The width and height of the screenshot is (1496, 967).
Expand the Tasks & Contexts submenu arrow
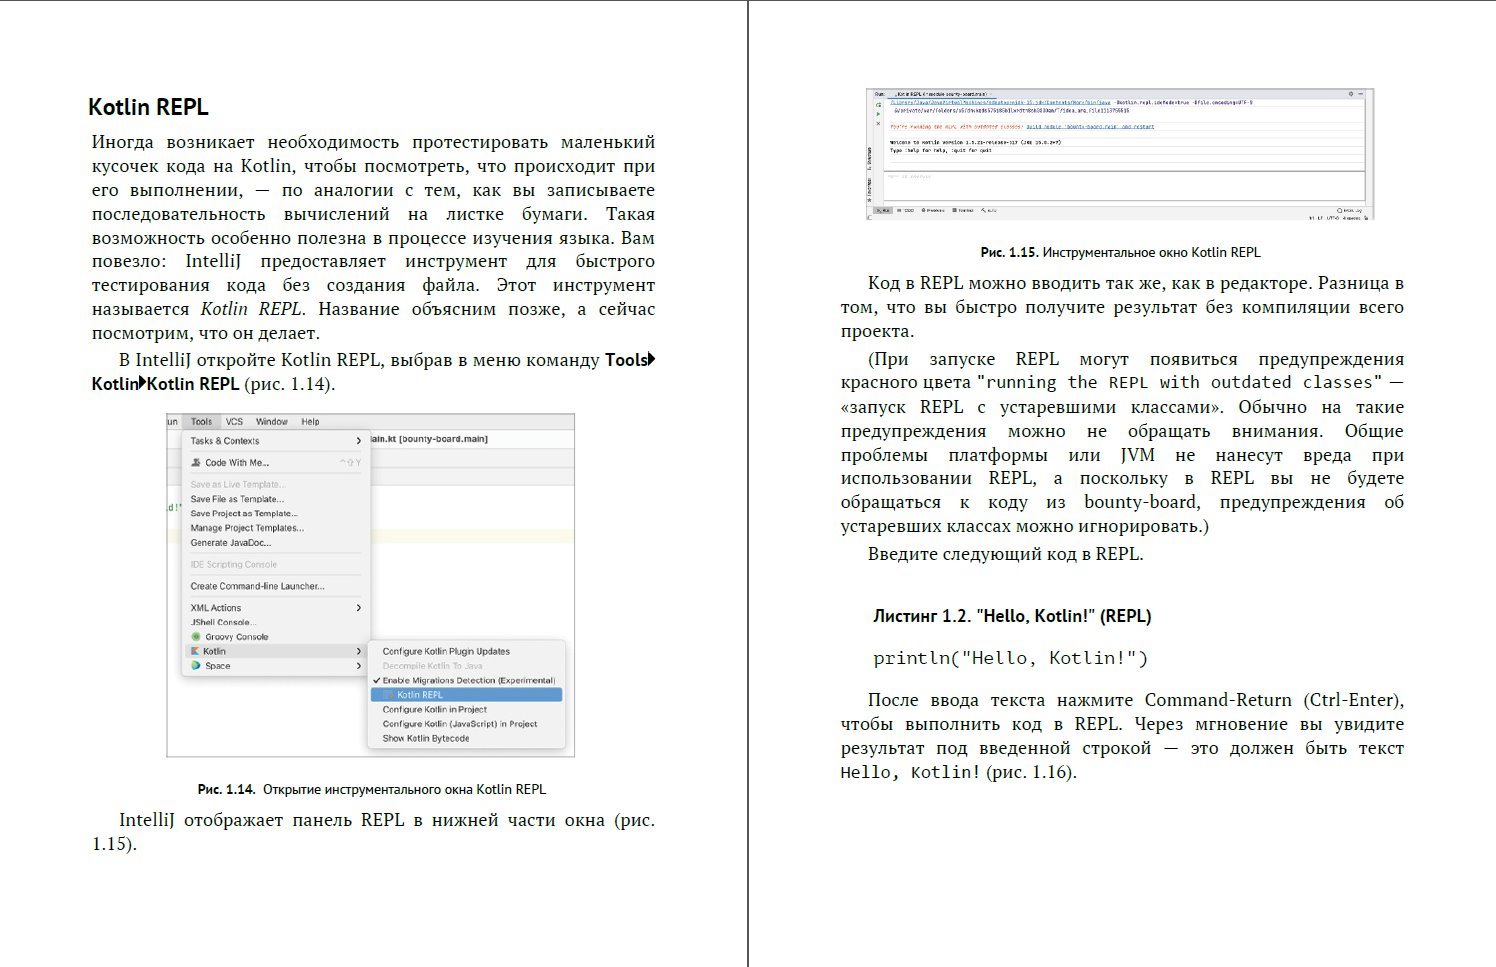coord(358,441)
